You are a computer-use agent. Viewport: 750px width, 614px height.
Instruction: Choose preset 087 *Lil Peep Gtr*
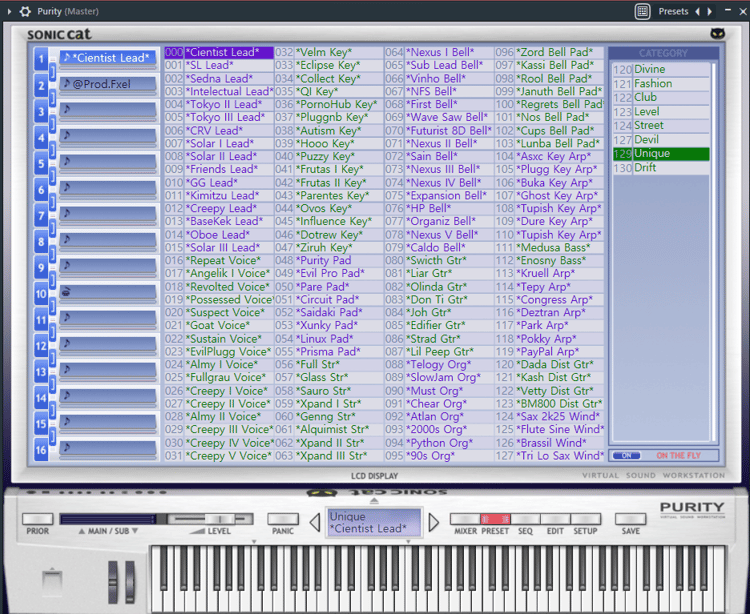(x=439, y=351)
